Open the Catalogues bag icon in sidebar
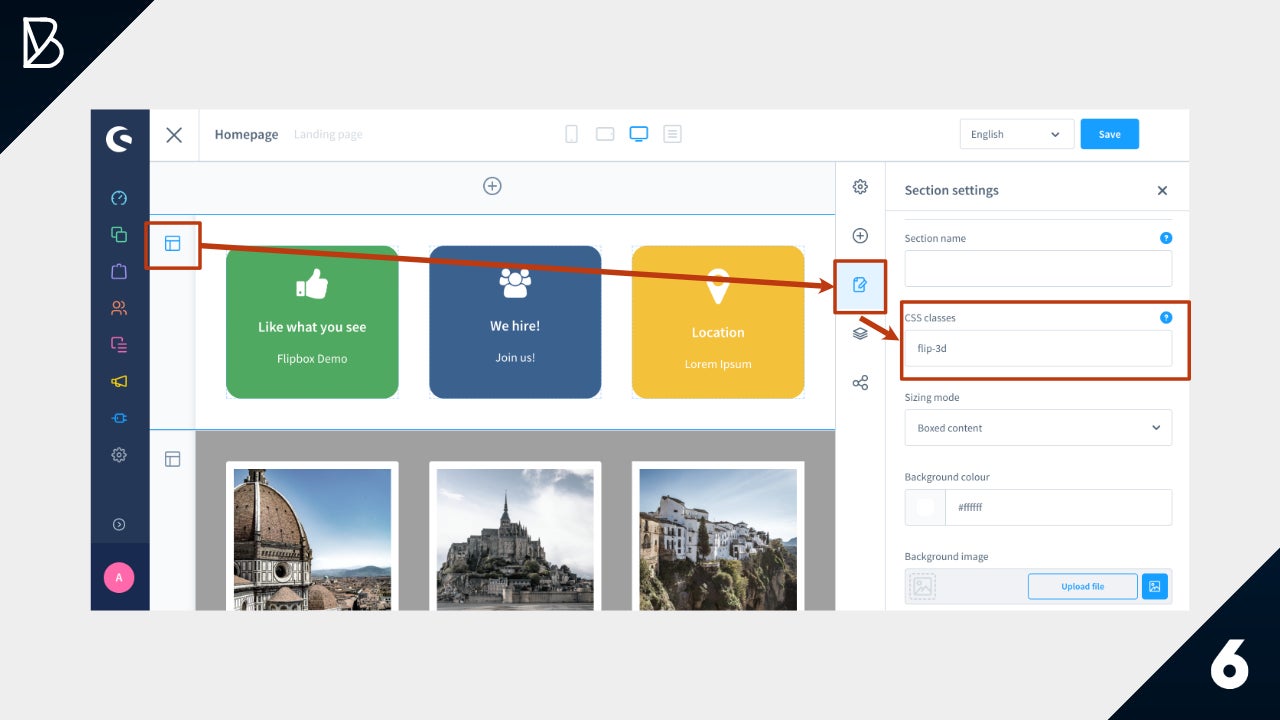 [x=119, y=271]
